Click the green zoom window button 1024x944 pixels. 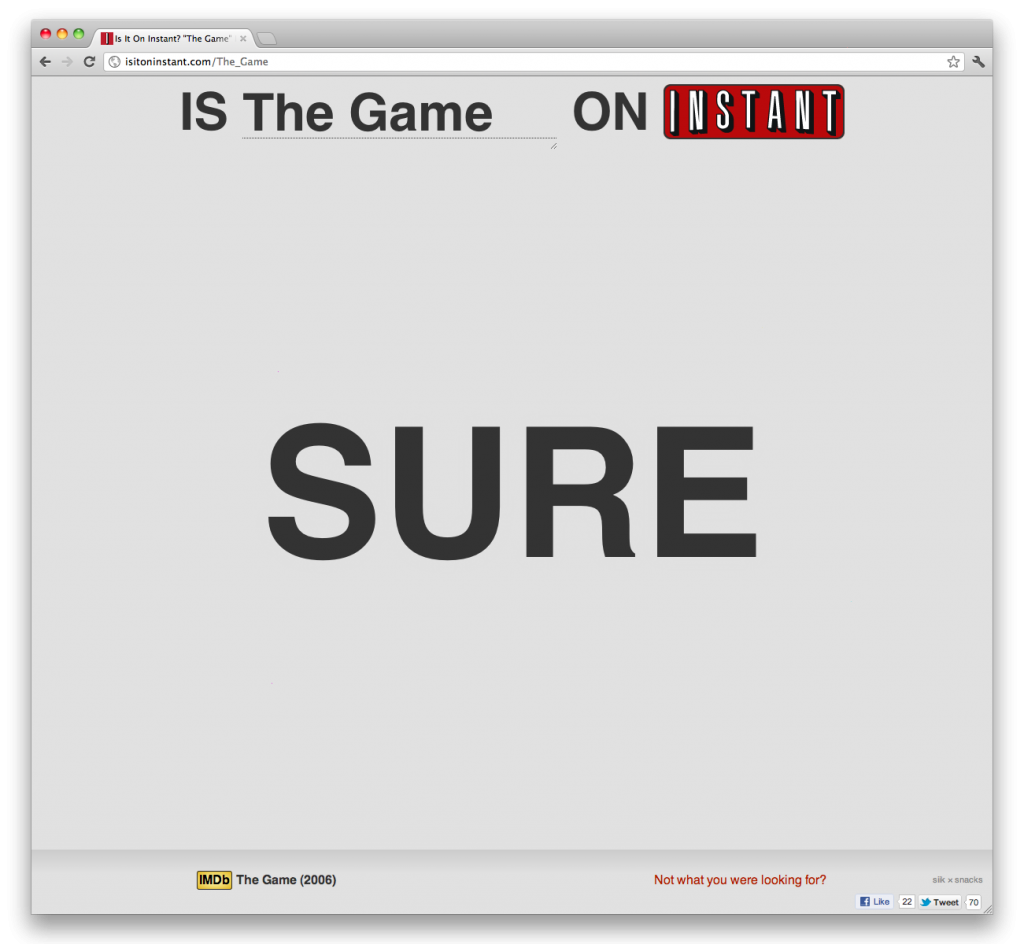click(x=79, y=34)
